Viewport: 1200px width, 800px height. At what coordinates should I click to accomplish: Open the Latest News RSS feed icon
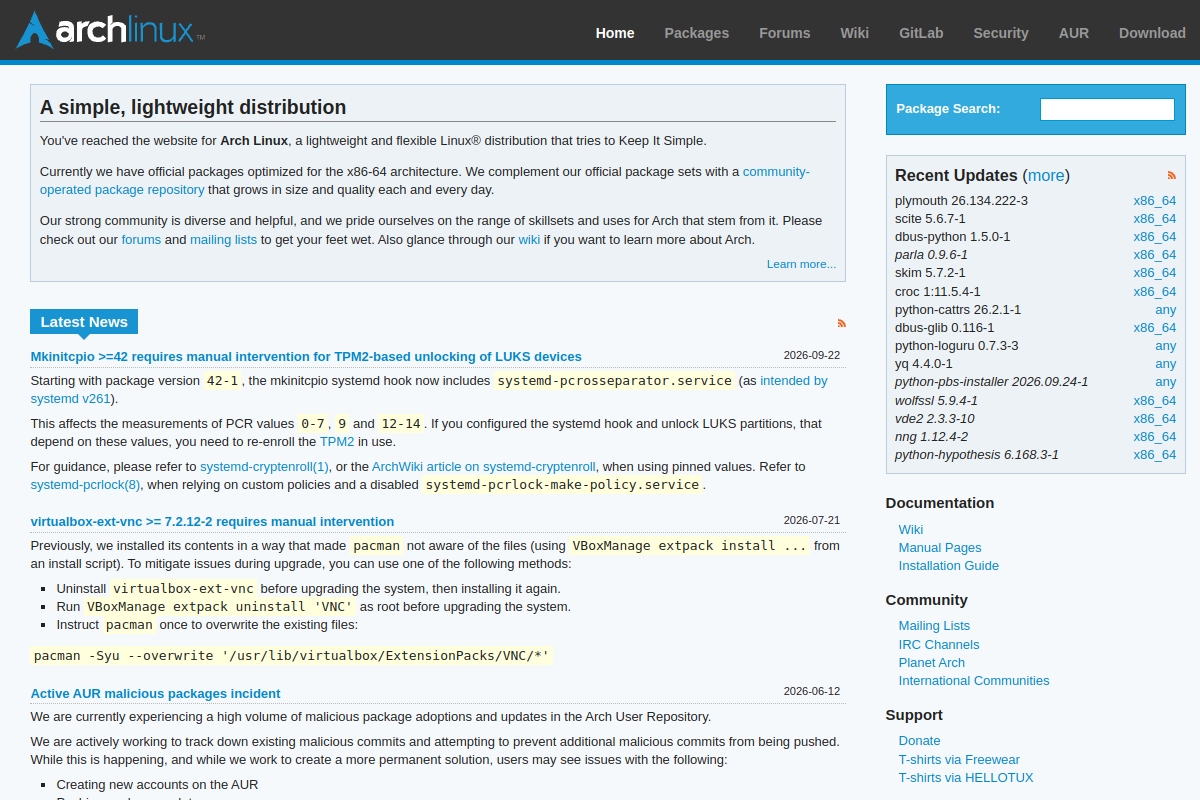[842, 323]
